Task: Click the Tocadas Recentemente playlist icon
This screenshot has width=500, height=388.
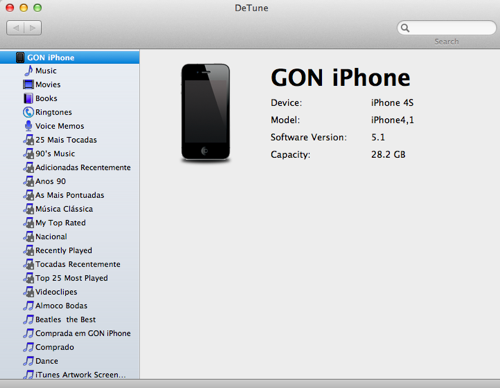Action: coord(29,264)
